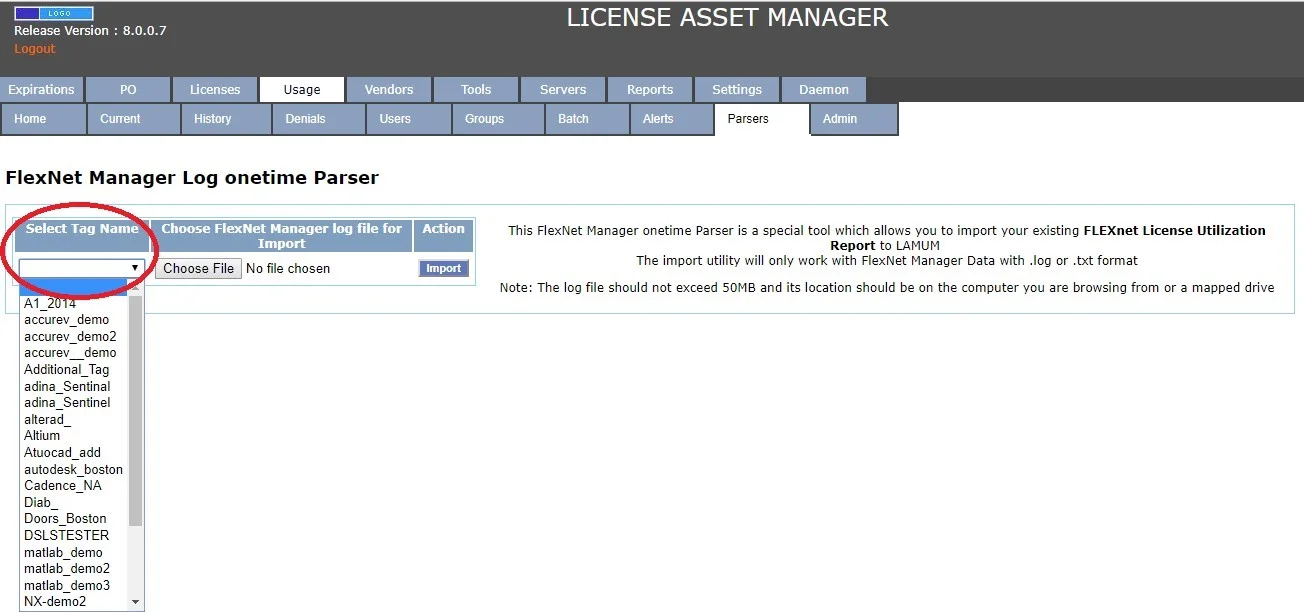Open the Users sub-tab
The width and height of the screenshot is (1304, 612).
(x=408, y=119)
